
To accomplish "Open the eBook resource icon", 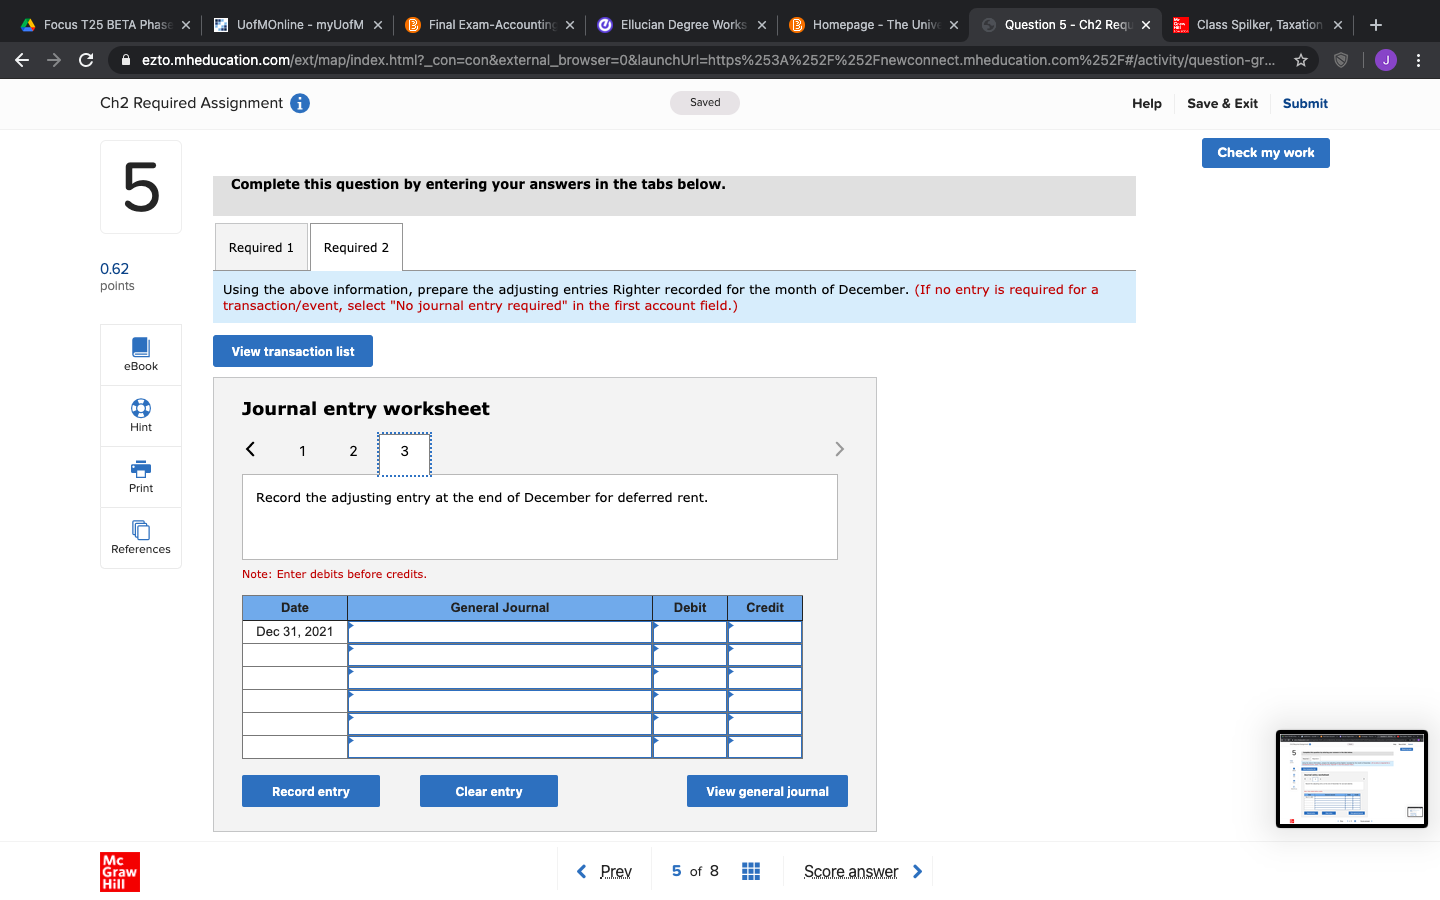I will (141, 347).
